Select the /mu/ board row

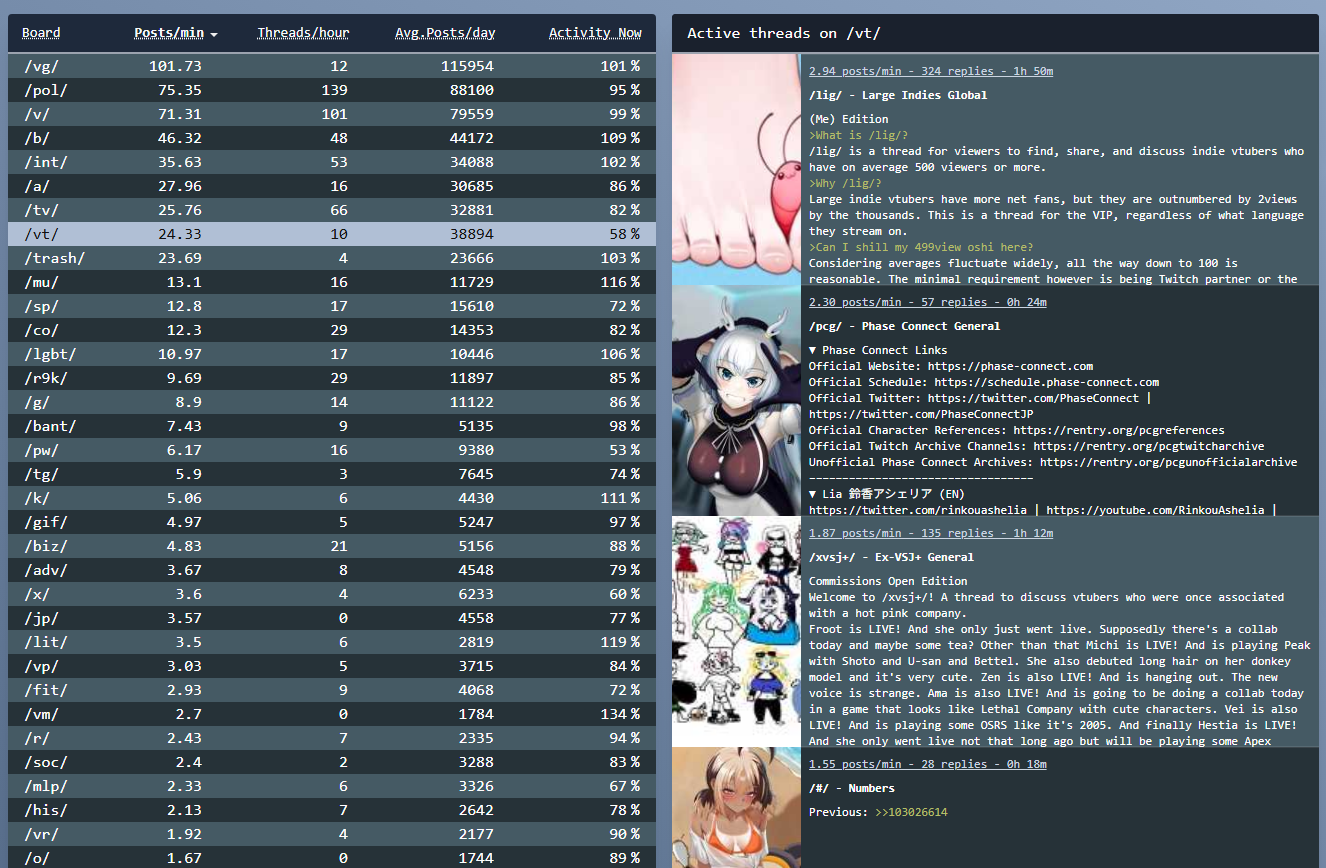pos(332,282)
